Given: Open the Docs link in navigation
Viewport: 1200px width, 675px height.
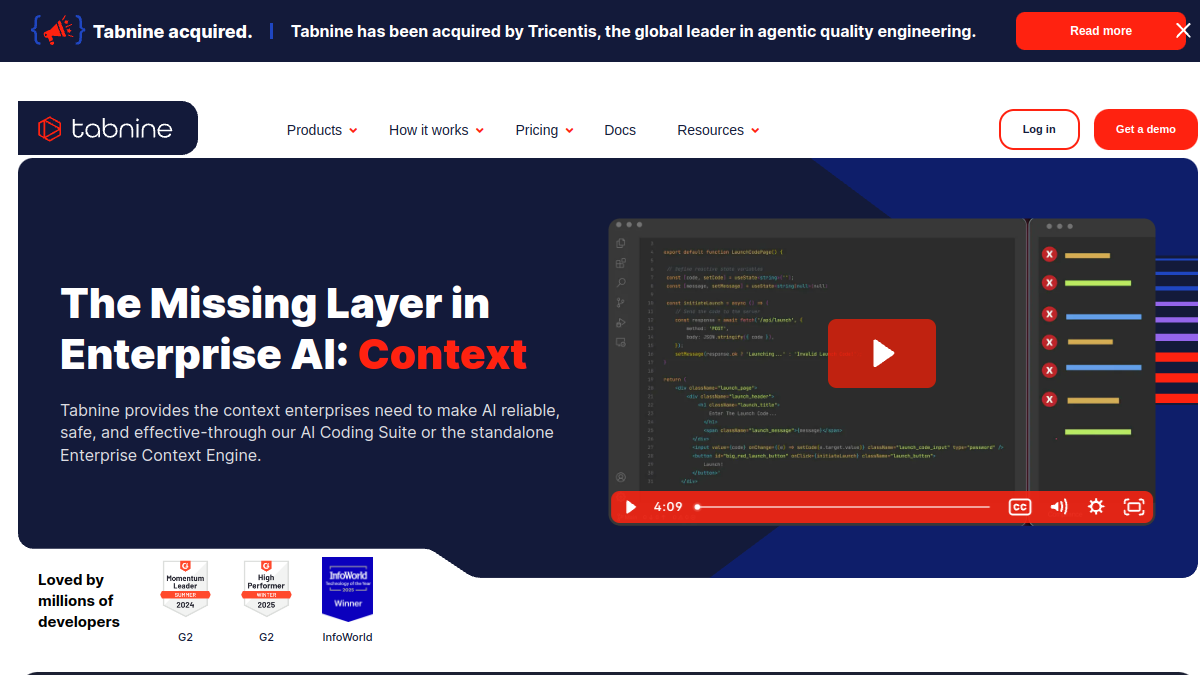Looking at the screenshot, I should coord(620,130).
